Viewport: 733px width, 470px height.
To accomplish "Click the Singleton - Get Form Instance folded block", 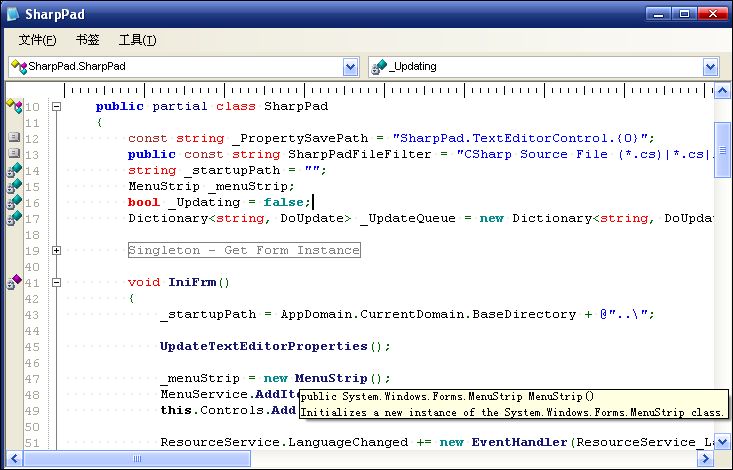I will click(244, 250).
